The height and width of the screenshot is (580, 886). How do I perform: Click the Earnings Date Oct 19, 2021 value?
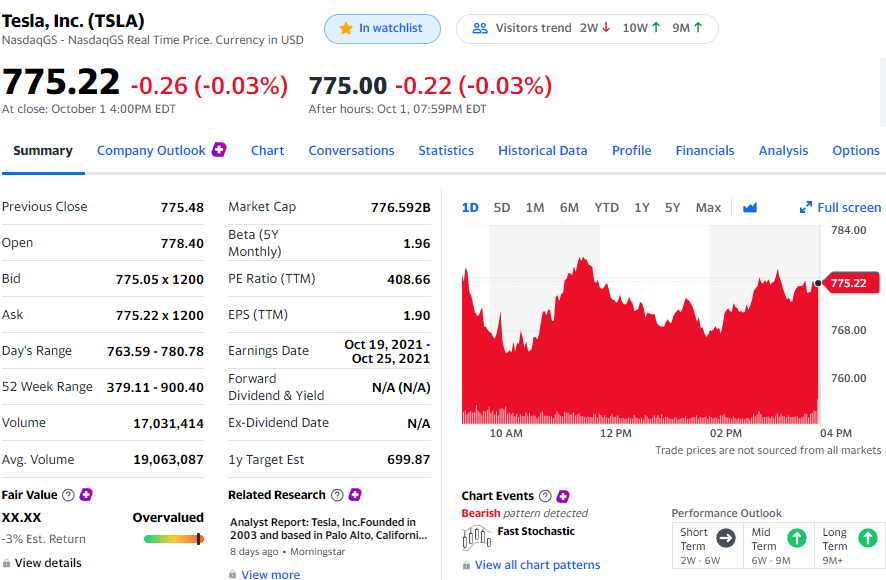387,352
